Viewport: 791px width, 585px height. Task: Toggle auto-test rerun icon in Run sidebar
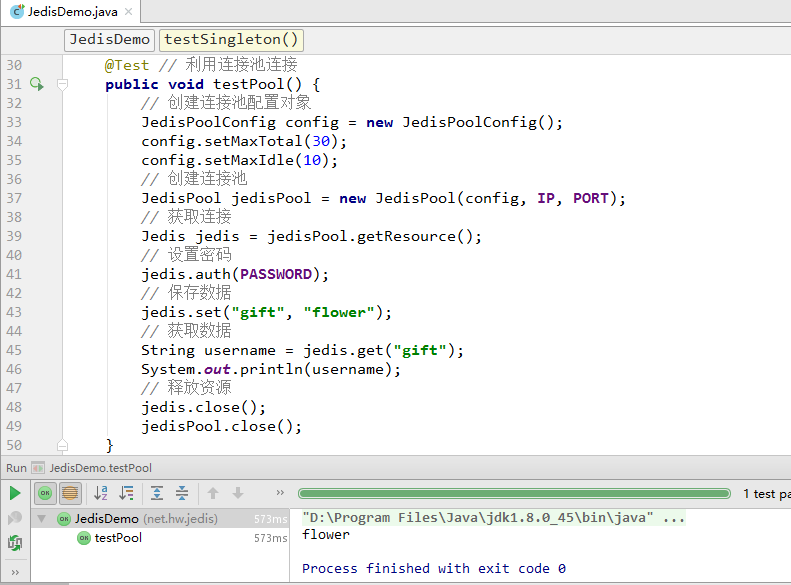click(x=15, y=543)
